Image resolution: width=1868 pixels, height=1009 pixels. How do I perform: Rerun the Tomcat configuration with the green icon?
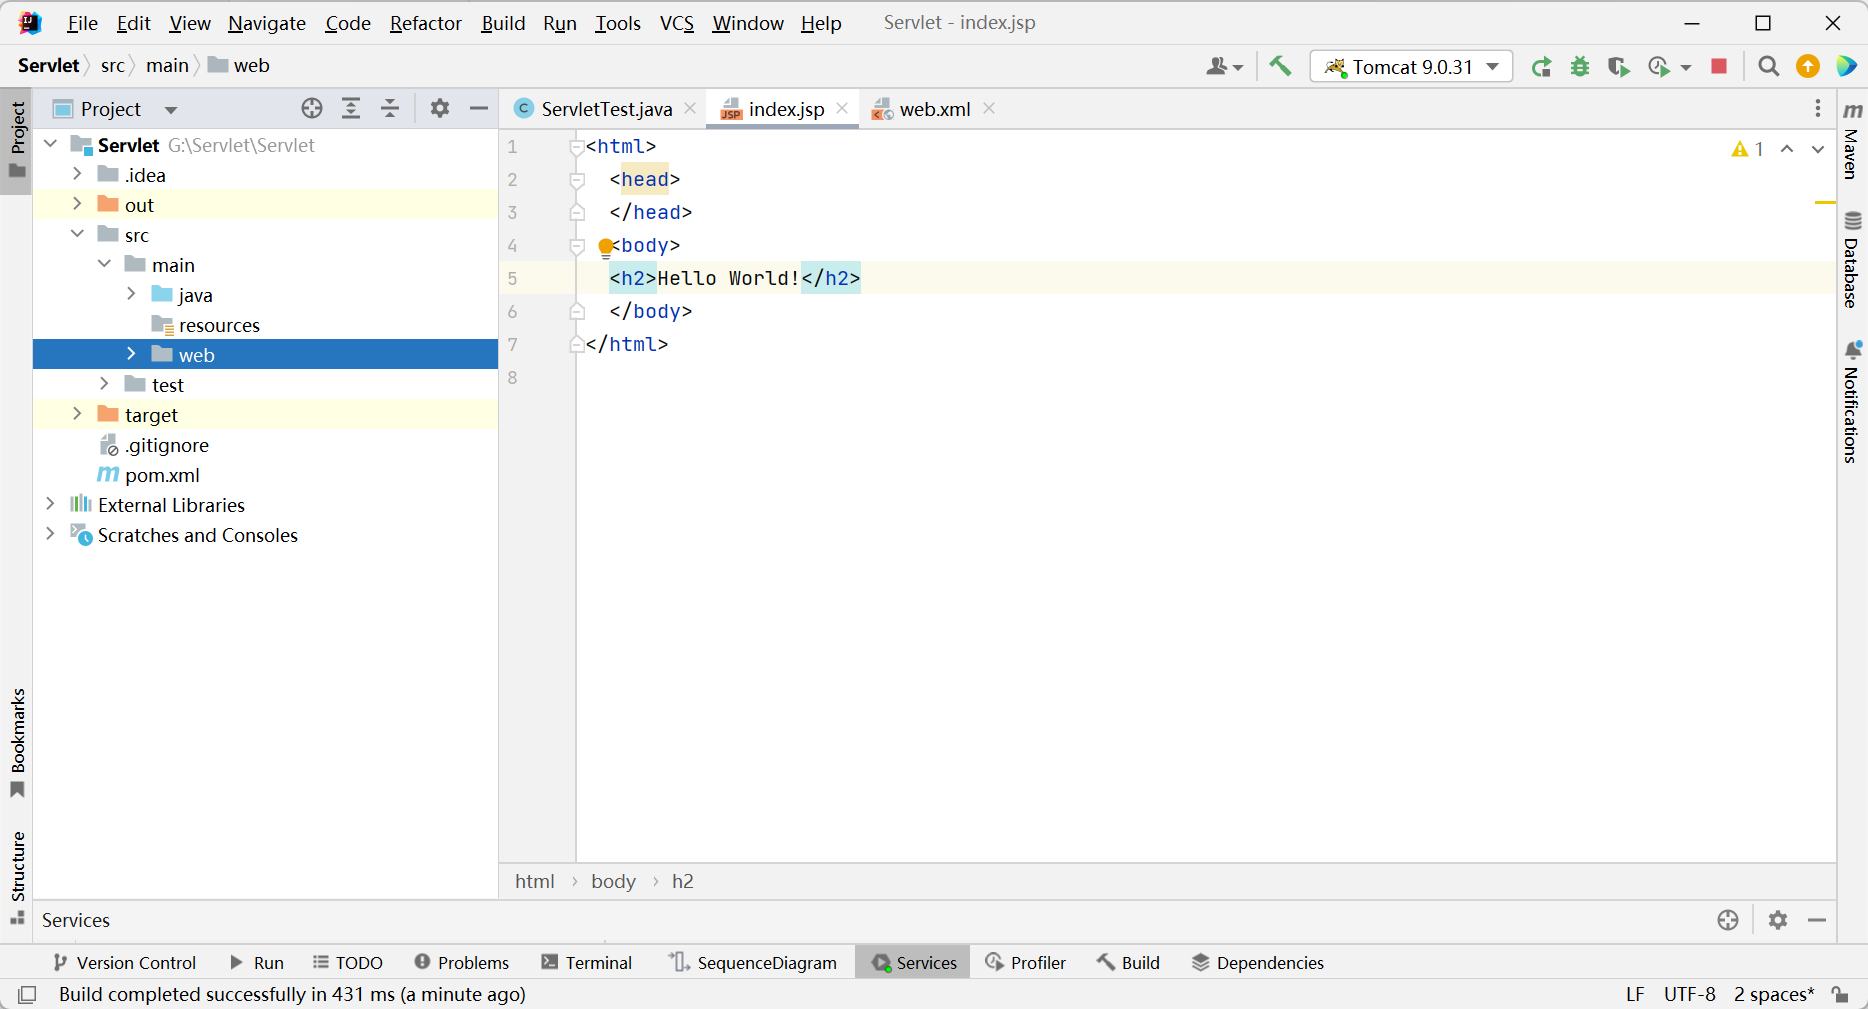tap(1541, 67)
